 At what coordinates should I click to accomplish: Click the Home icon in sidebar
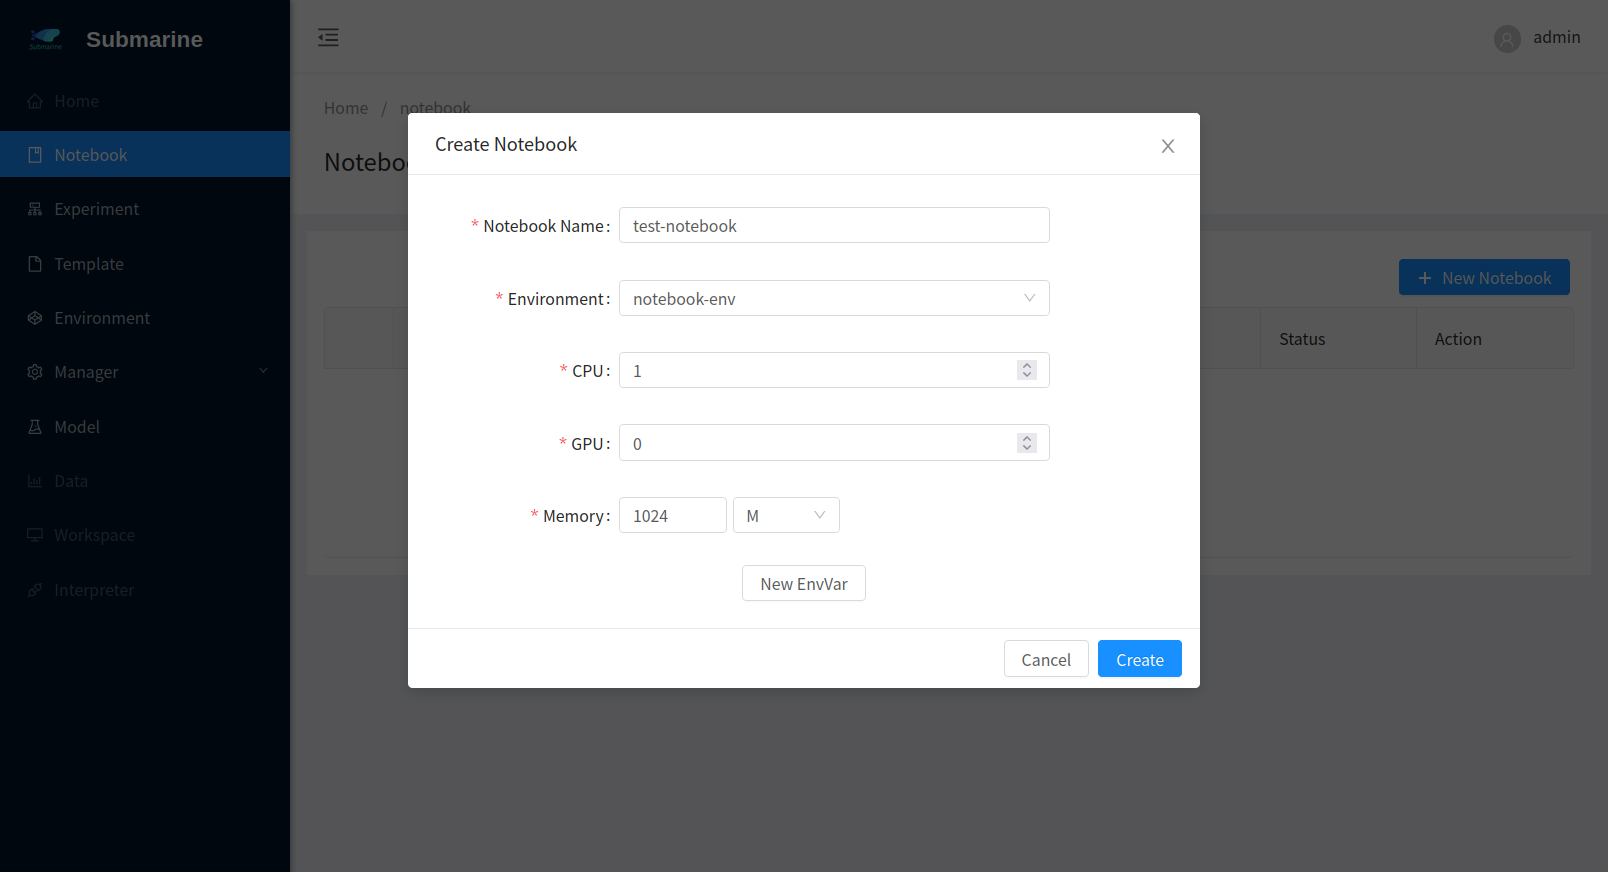35,101
